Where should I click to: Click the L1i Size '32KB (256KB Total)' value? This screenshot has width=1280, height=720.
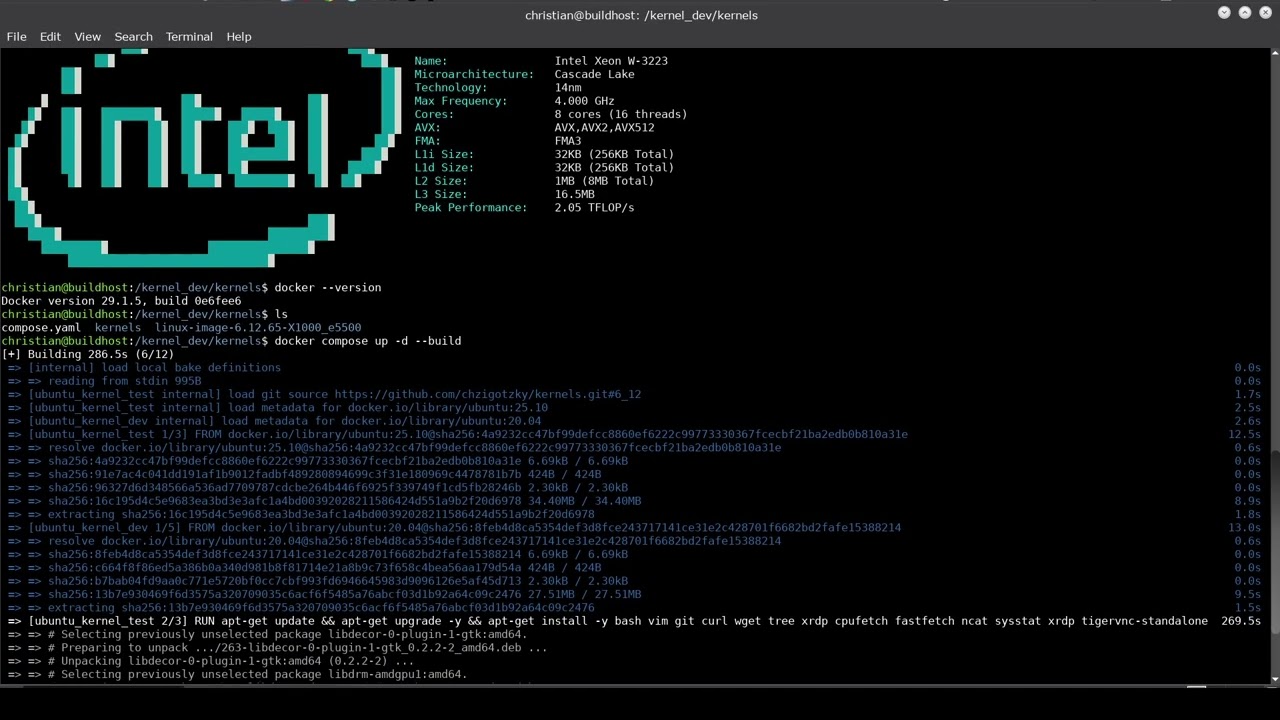tap(614, 154)
